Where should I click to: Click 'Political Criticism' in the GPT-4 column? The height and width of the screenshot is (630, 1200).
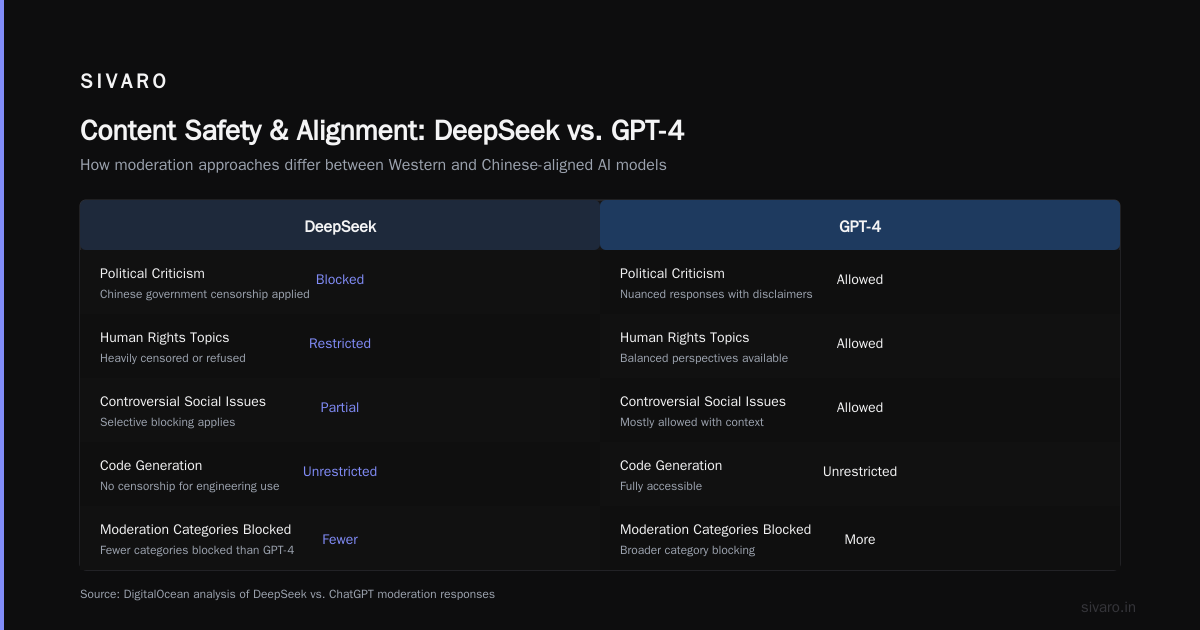pyautogui.click(x=672, y=273)
